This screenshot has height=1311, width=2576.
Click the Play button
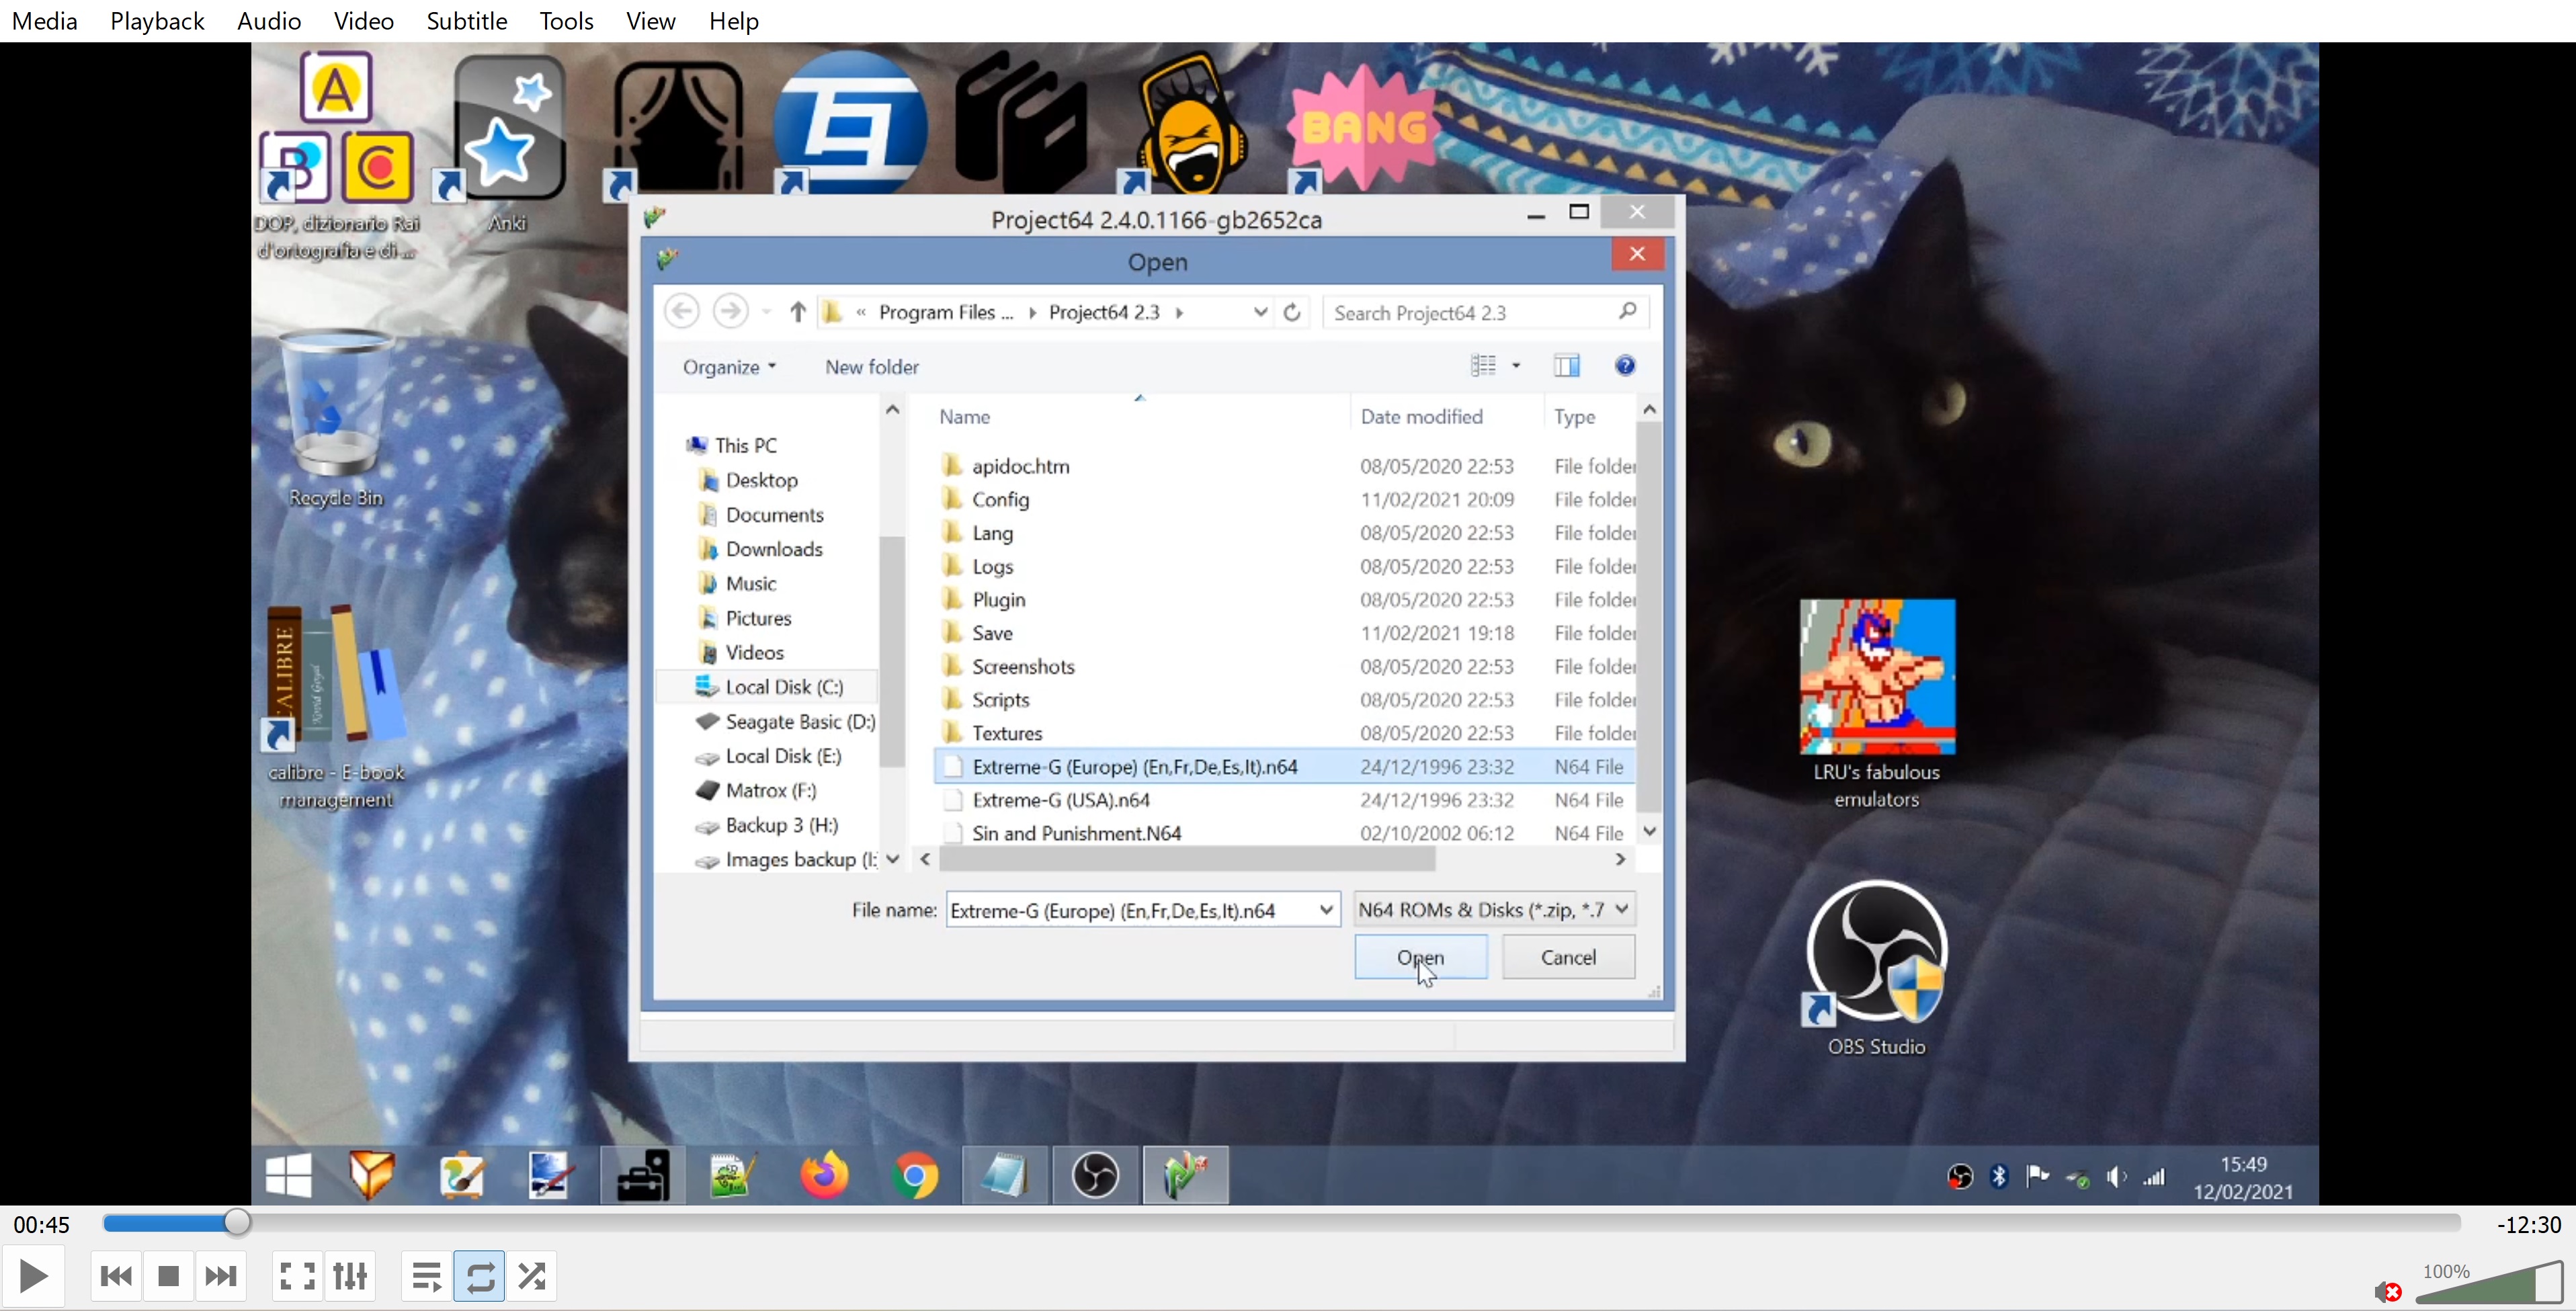coord(33,1276)
